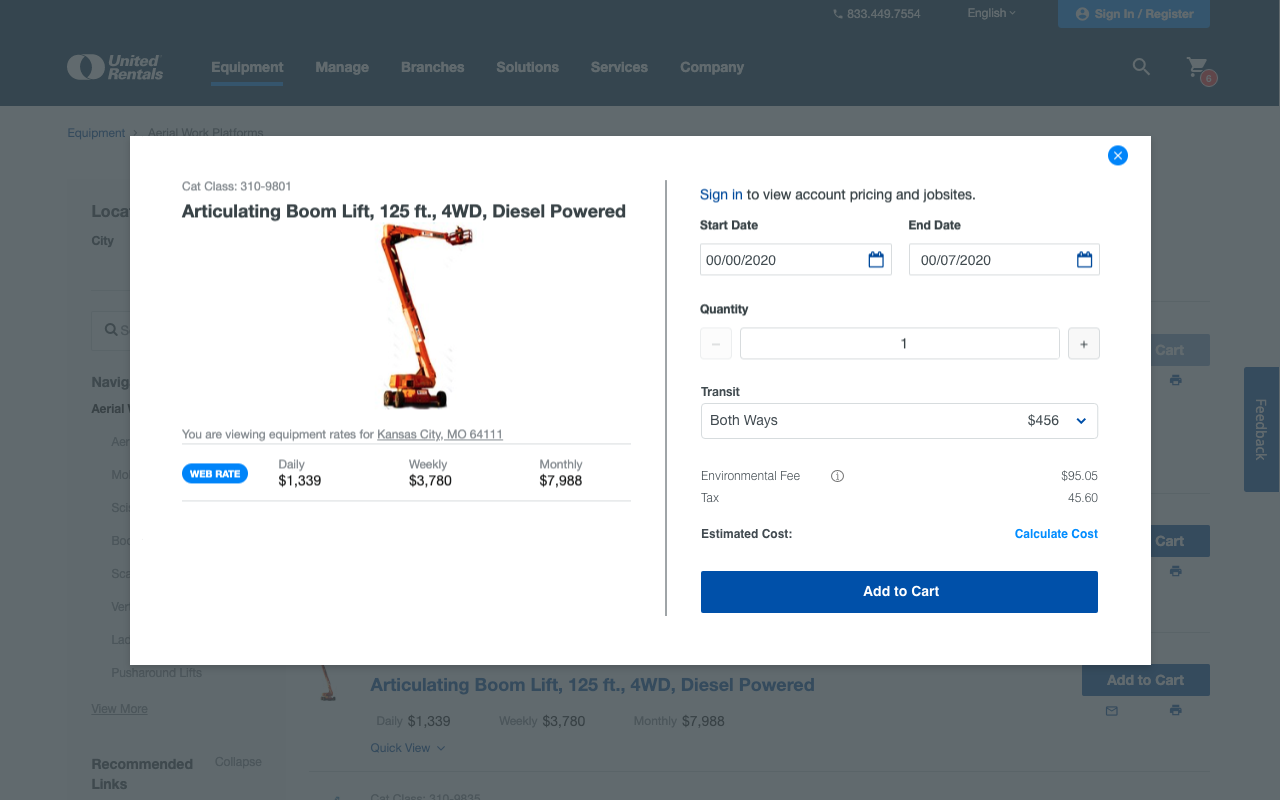Open the Solutions menu
This screenshot has width=1280, height=800.
click(528, 67)
